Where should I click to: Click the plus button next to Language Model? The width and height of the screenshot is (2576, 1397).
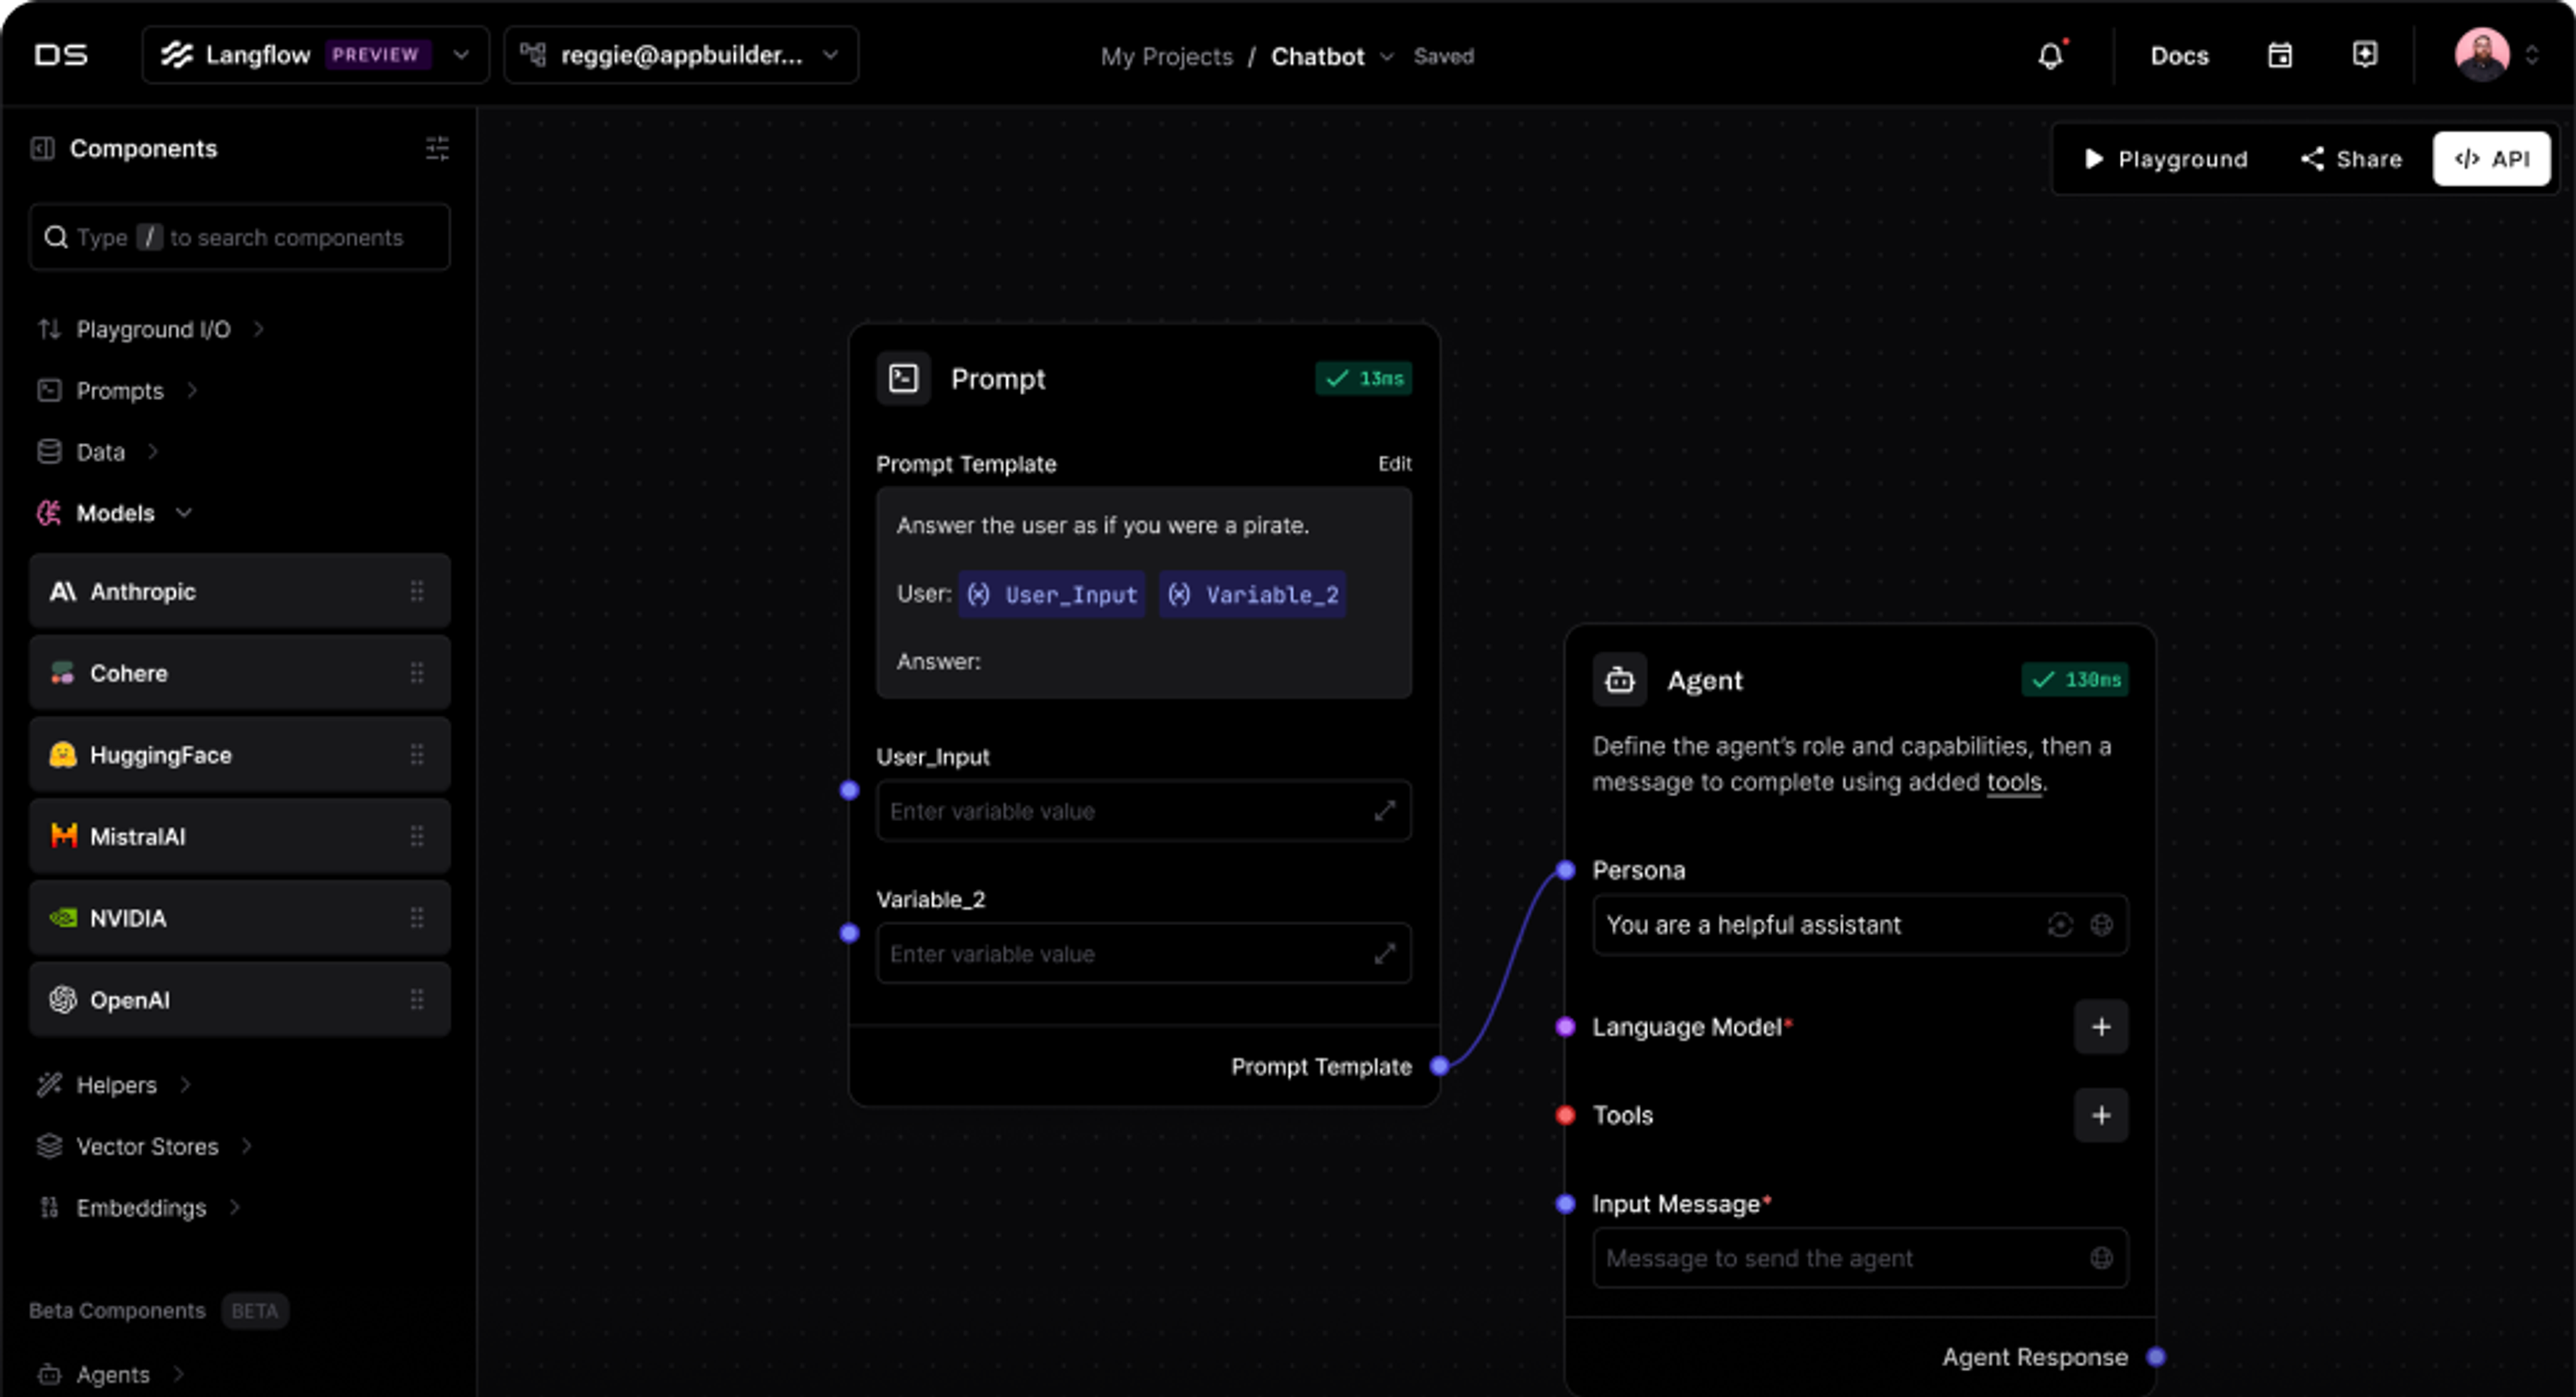pos(2101,1027)
